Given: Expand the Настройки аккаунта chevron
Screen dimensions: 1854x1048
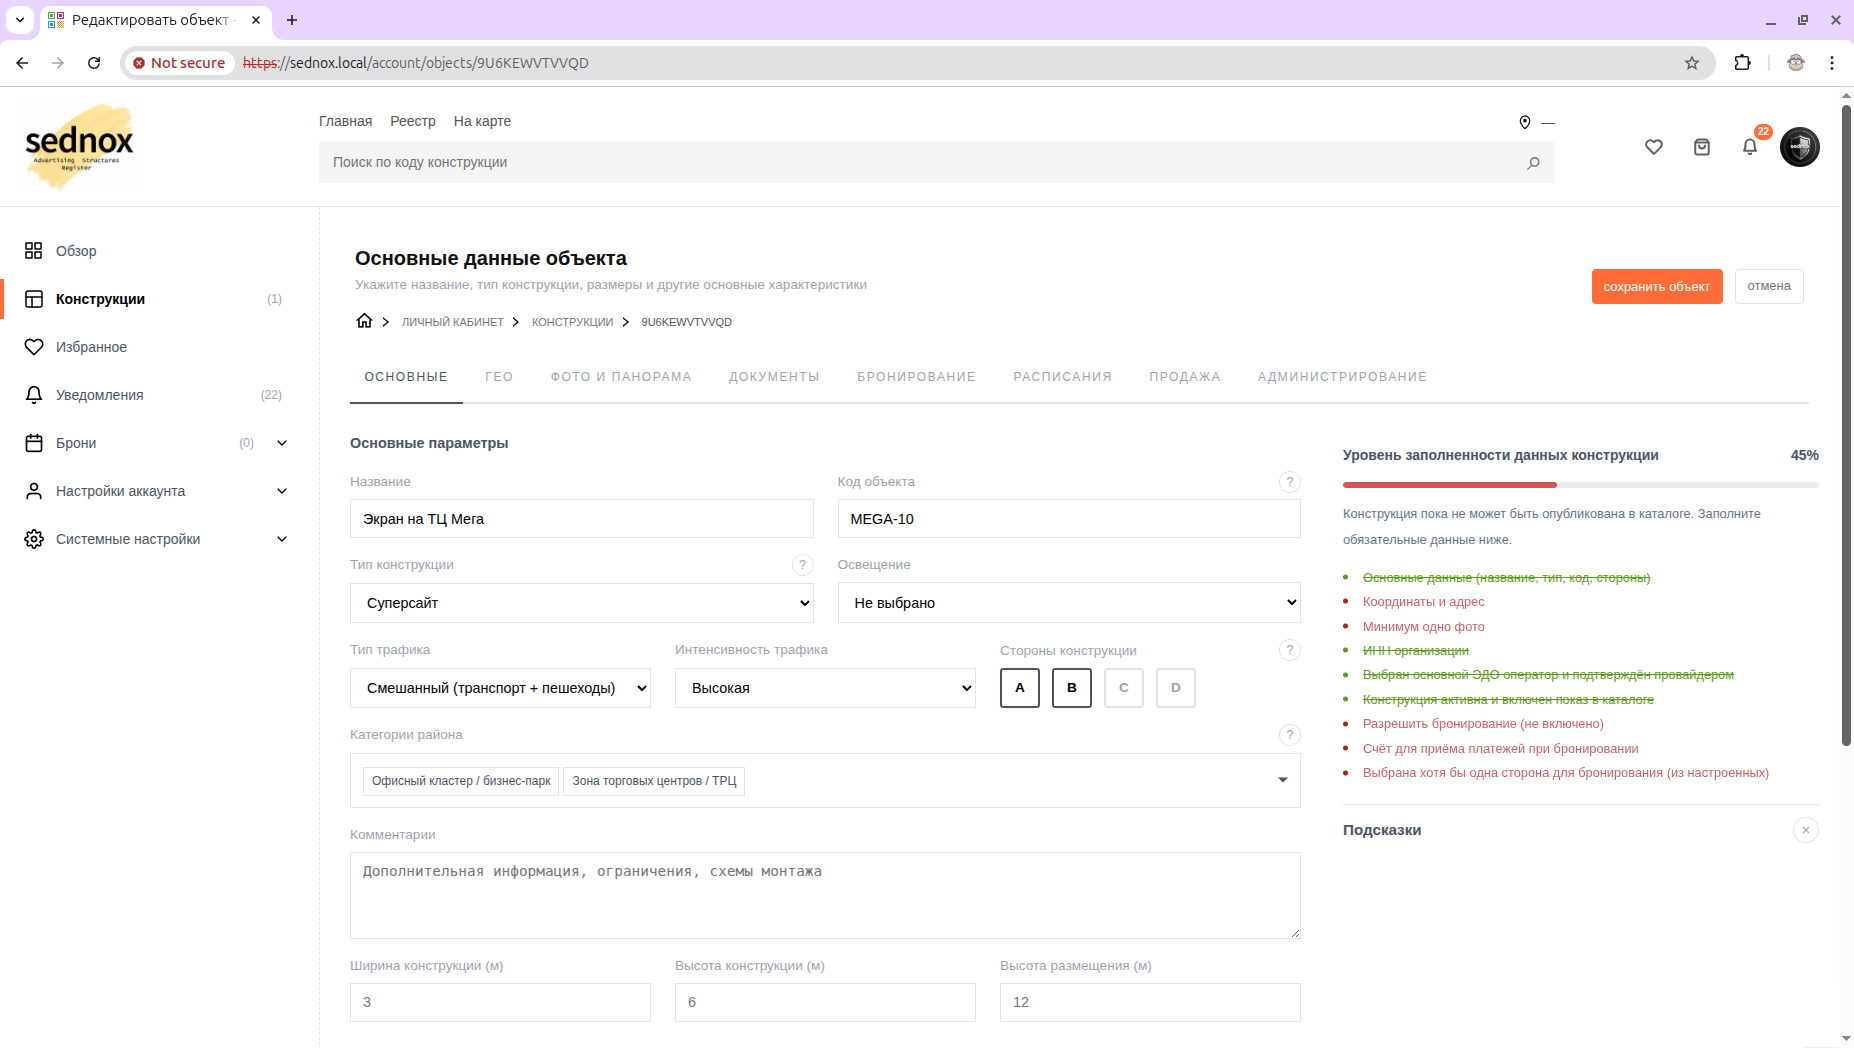Looking at the screenshot, I should click(x=282, y=491).
